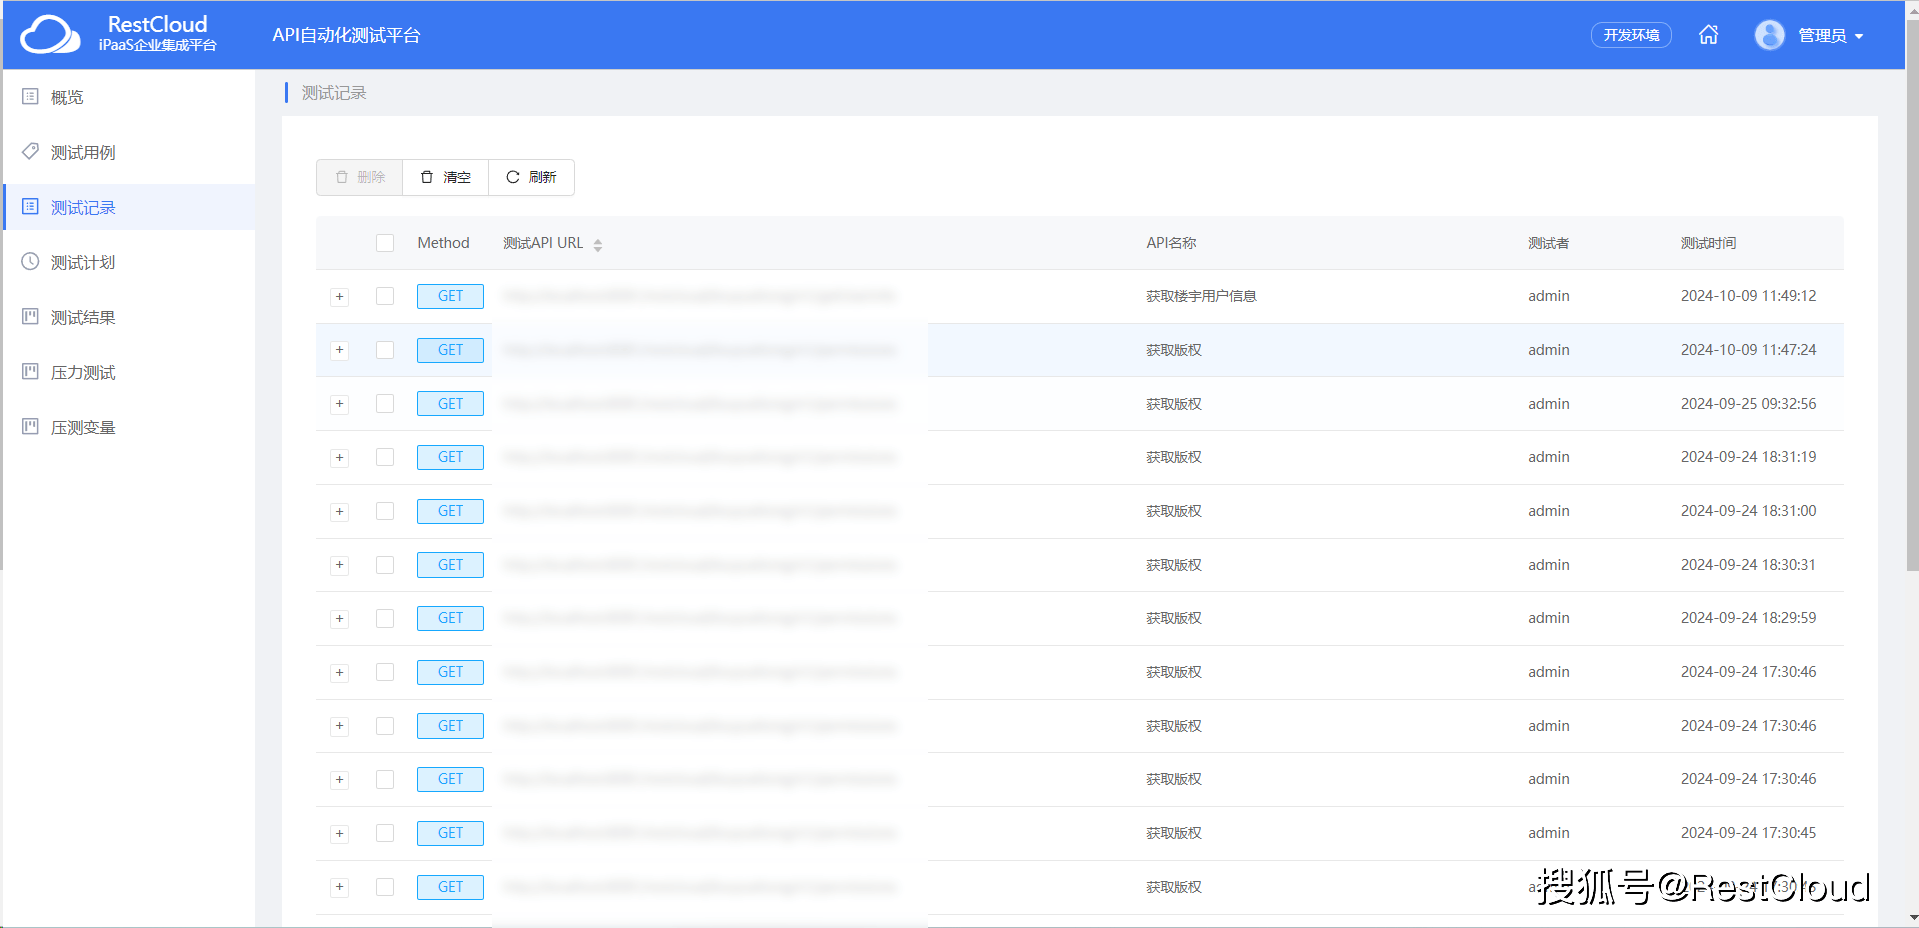Click the 测试结果 sidebar icon
The width and height of the screenshot is (1919, 928).
click(31, 317)
